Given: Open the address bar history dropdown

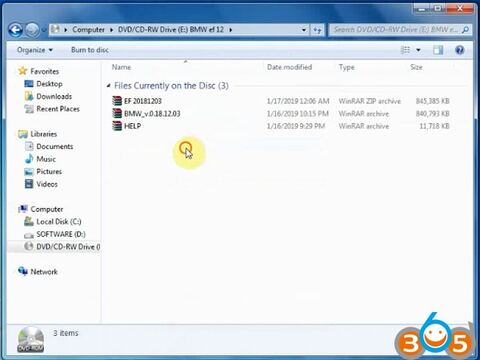Looking at the screenshot, I should click(304, 30).
